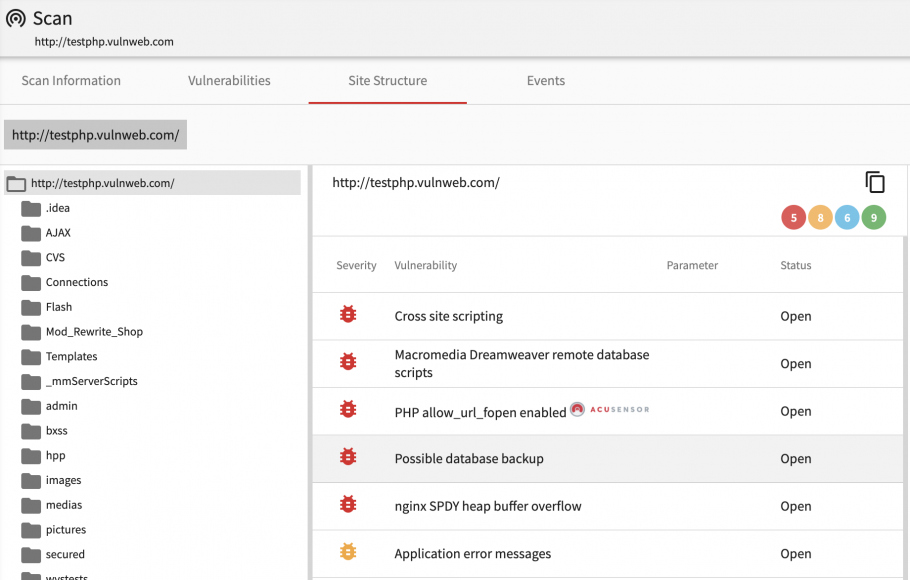This screenshot has width=910, height=580.
Task: Click the AcuSensor logo icon
Action: click(577, 409)
